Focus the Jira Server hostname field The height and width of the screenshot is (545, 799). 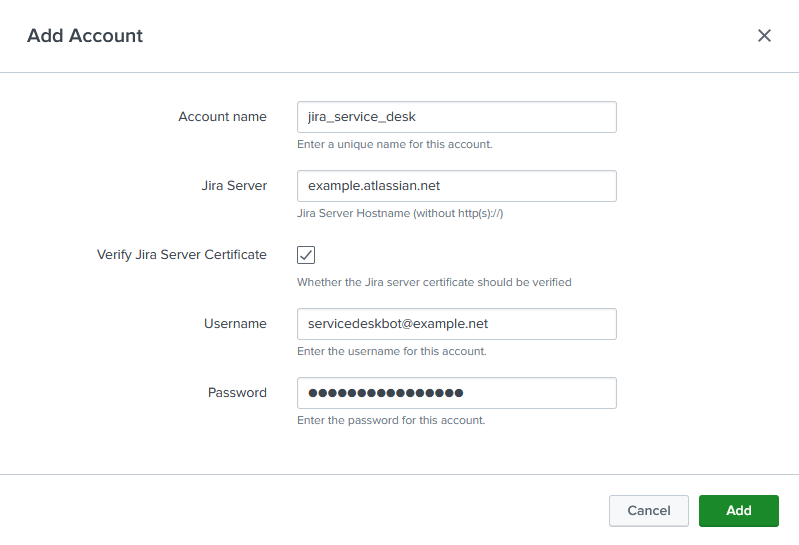(457, 186)
